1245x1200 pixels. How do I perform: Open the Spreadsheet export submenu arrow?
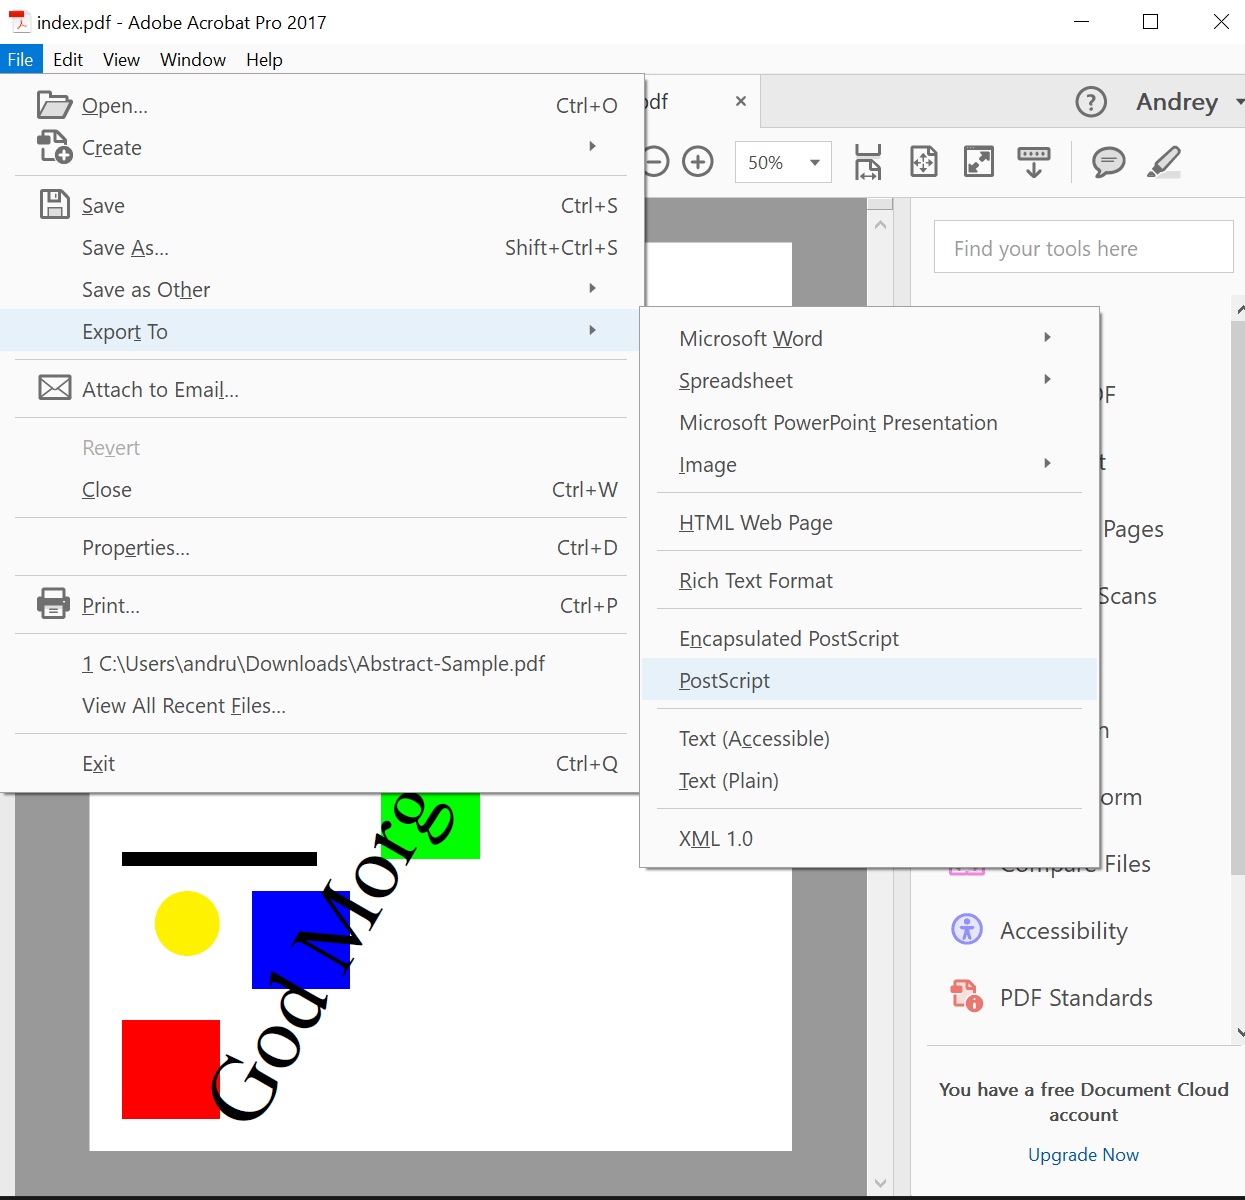tap(1047, 380)
